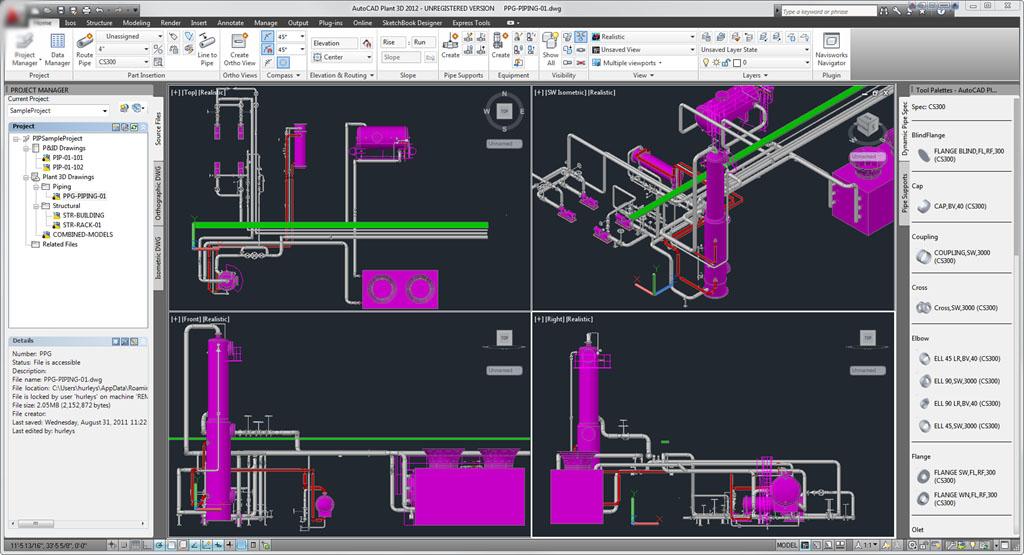Viewport: 1024px width, 555px height.
Task: Select FLANGE WN,FL,RF,300 palette item
Action: (958, 499)
